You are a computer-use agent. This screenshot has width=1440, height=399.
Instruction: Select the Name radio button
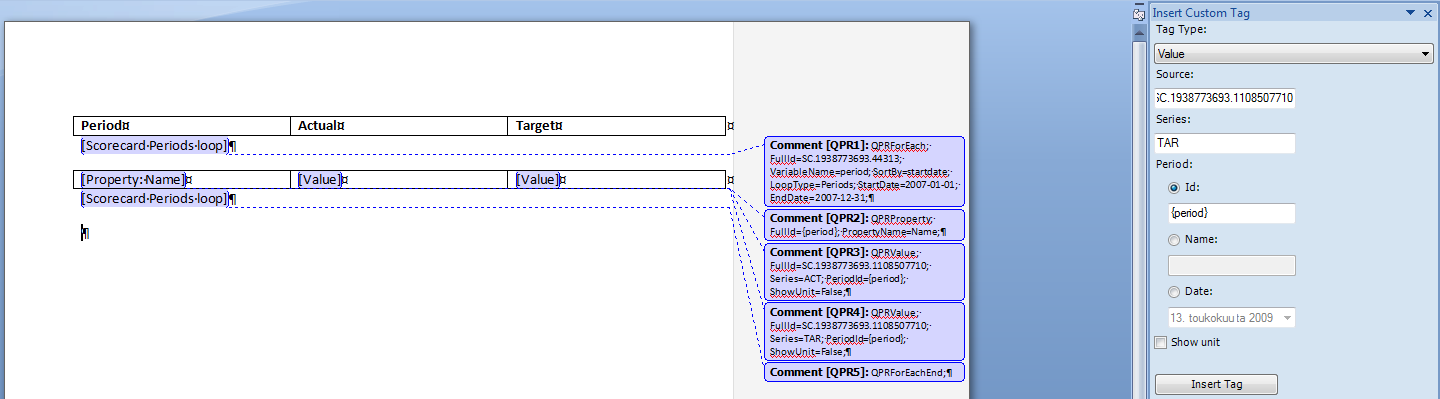[x=1174, y=239]
